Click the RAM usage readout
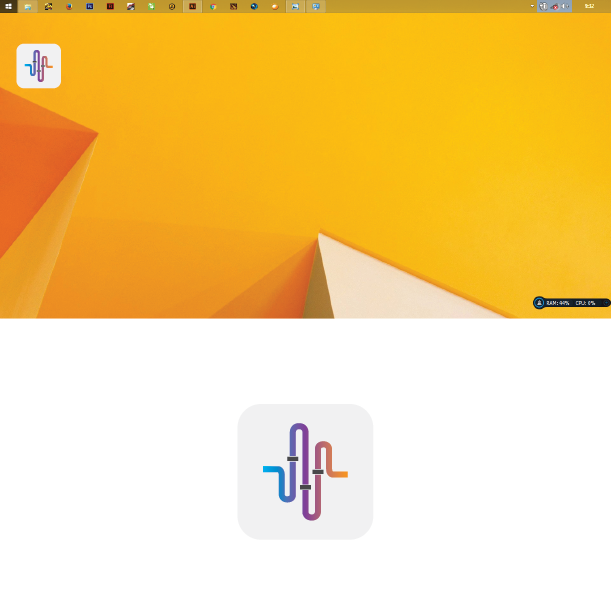This screenshot has width=611, height=609. pyautogui.click(x=558, y=302)
